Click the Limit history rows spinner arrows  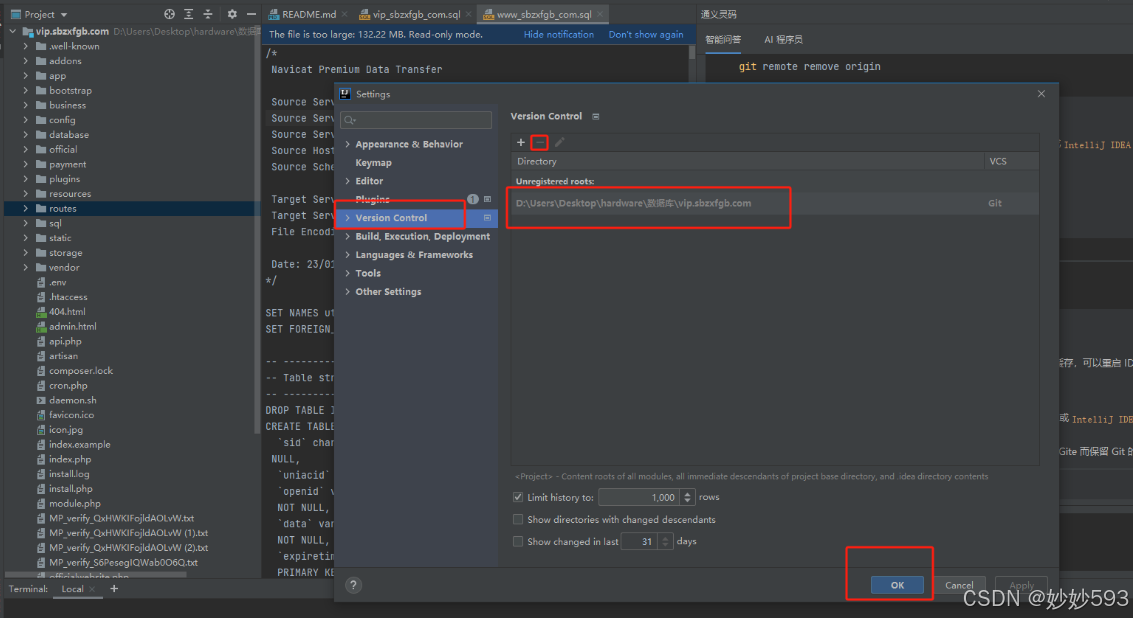687,497
